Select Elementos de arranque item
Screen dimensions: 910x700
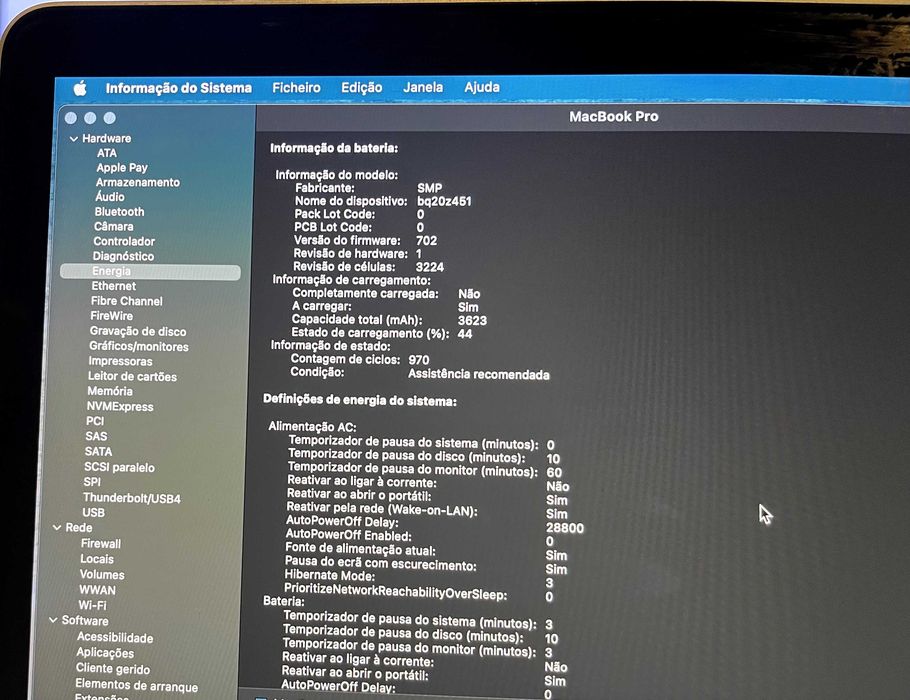tap(136, 685)
